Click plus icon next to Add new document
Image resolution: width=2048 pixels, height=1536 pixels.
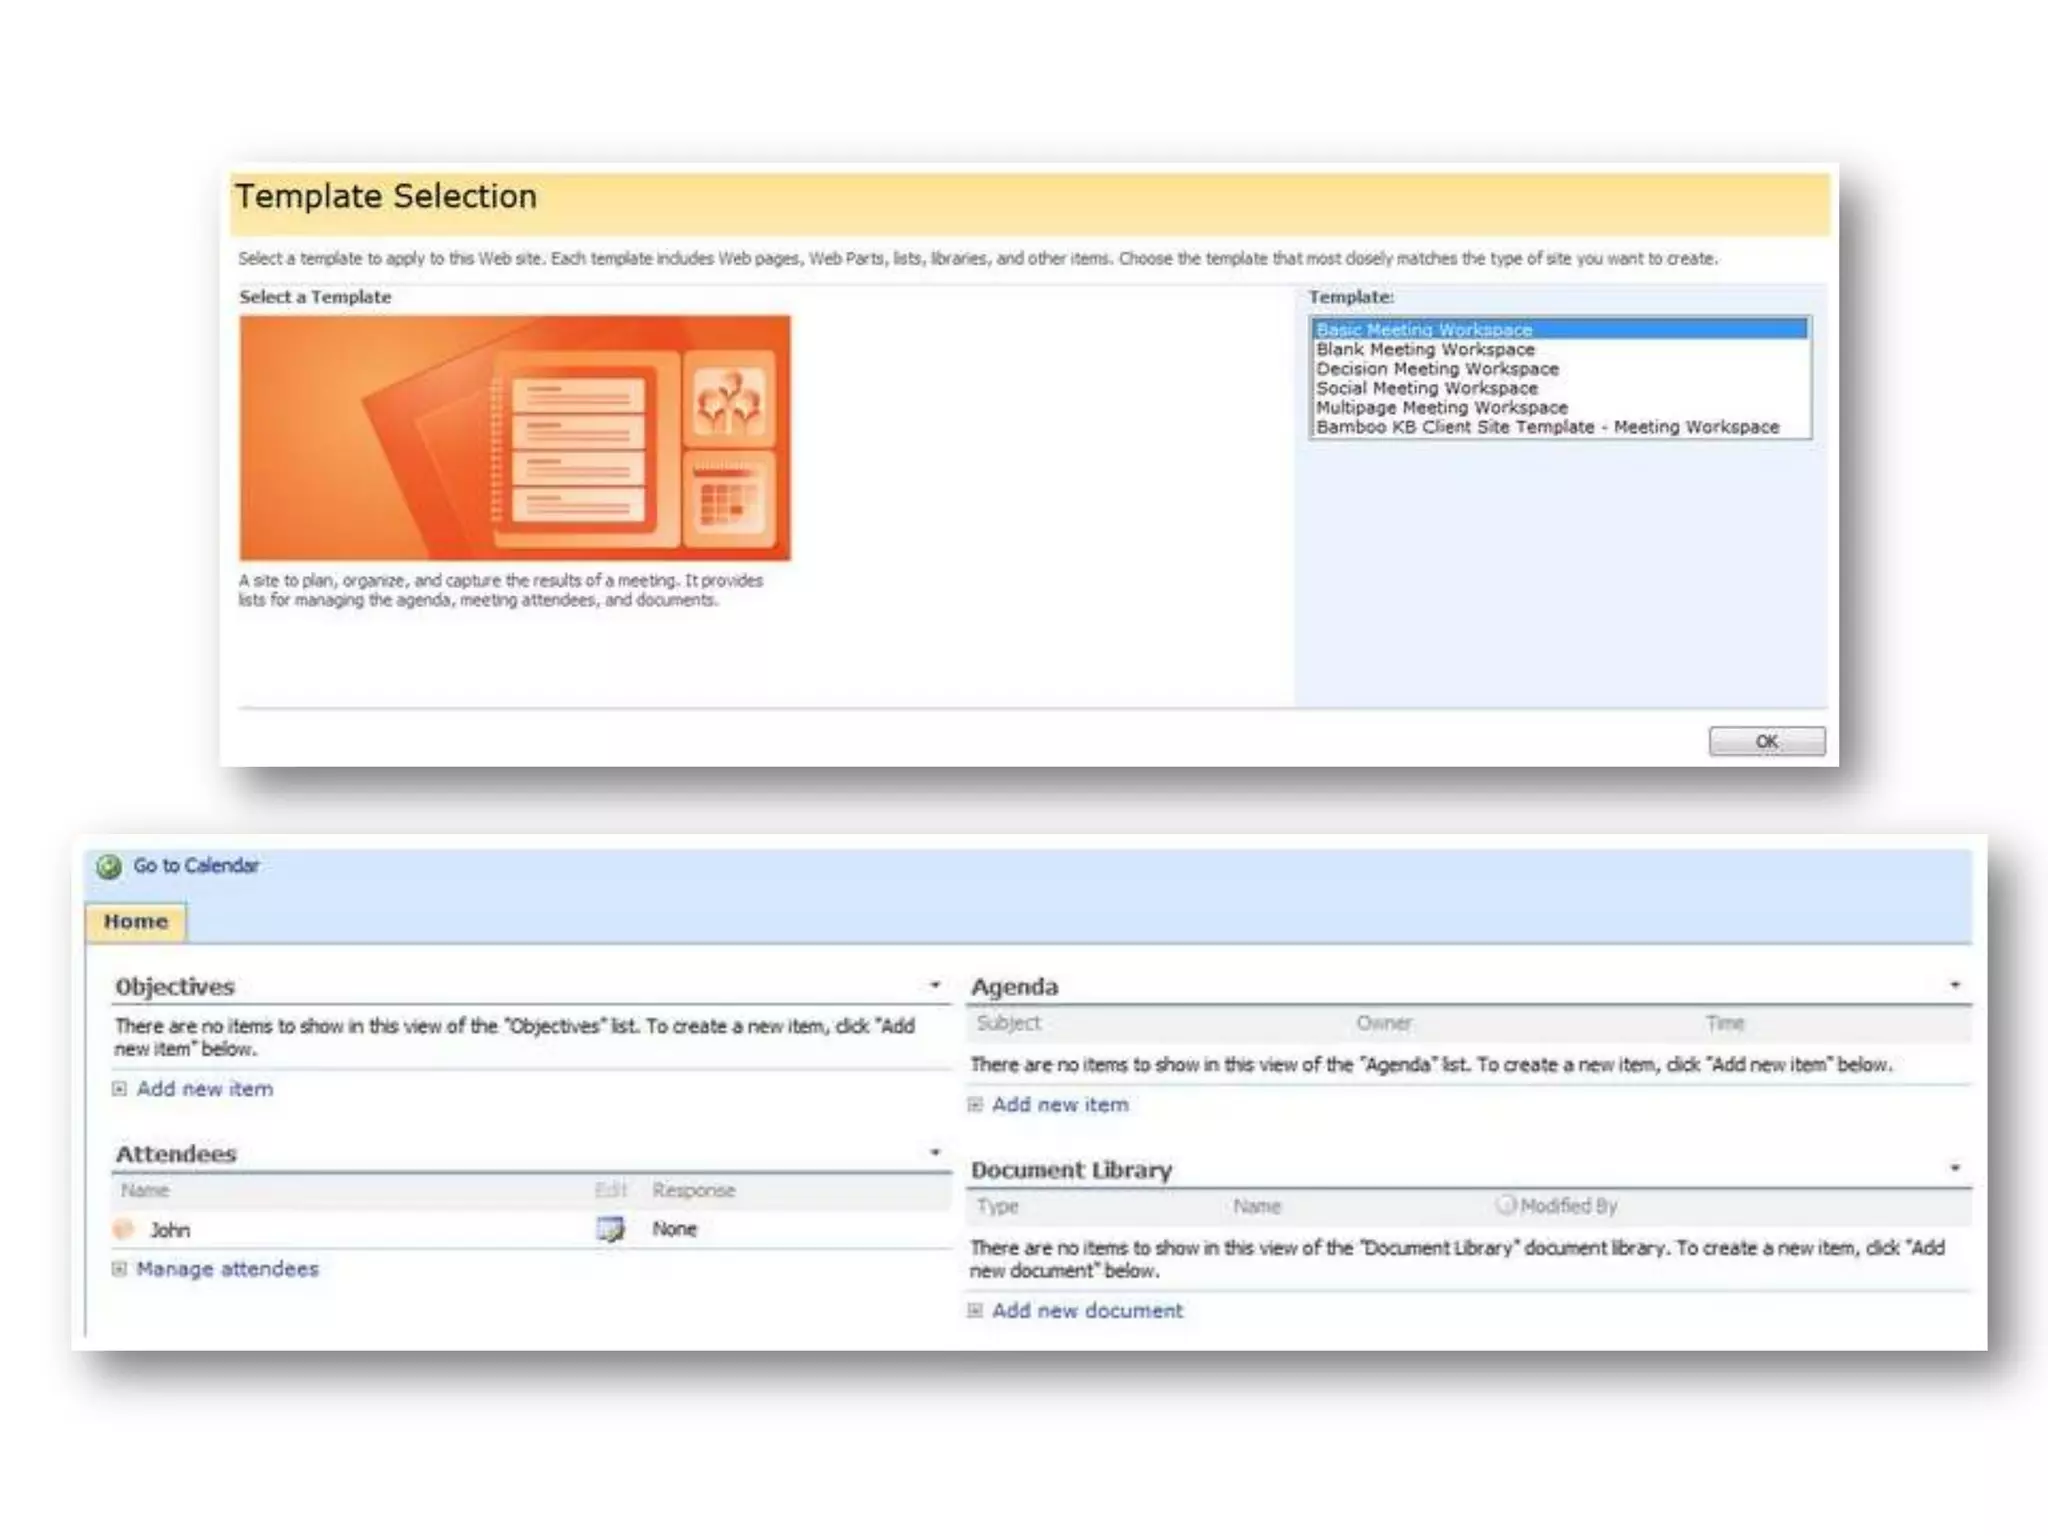(x=975, y=1310)
